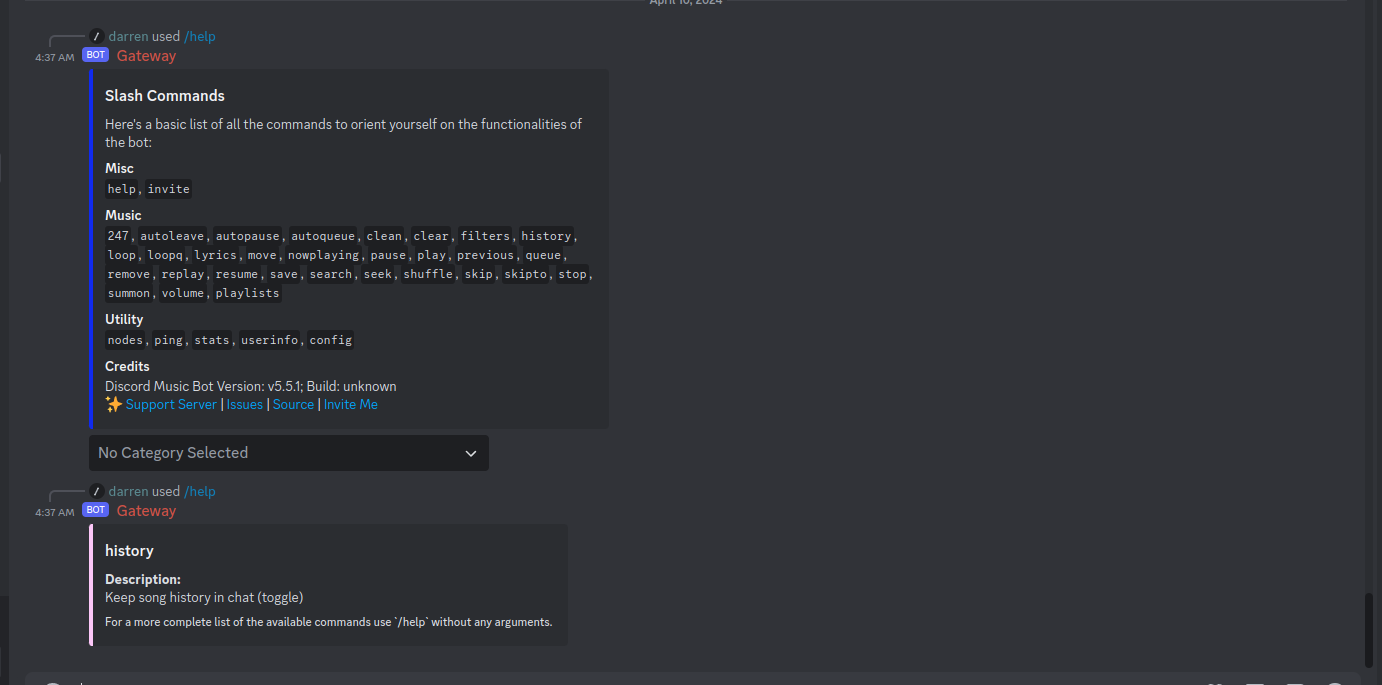Click 4:37 AM timestamp on history message

(55, 512)
